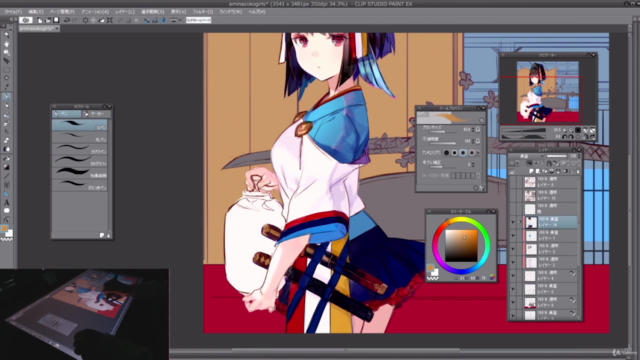Select the Brush tool
Screen dimensions: 640x360
(x=6, y=115)
